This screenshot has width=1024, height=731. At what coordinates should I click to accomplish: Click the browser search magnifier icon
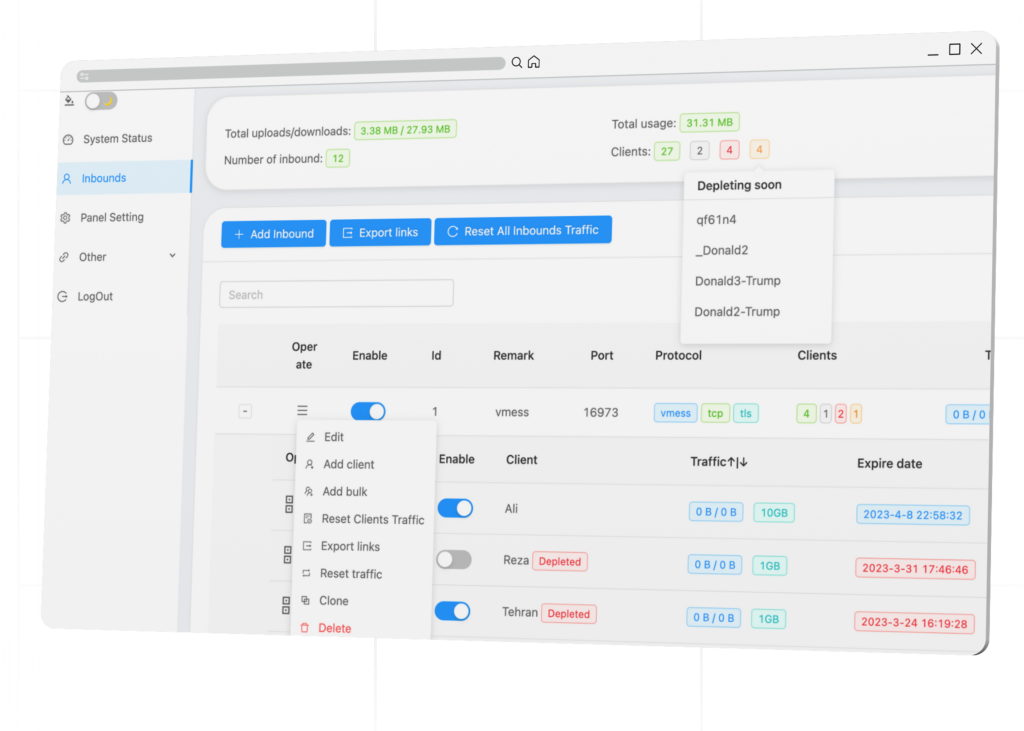click(x=517, y=62)
